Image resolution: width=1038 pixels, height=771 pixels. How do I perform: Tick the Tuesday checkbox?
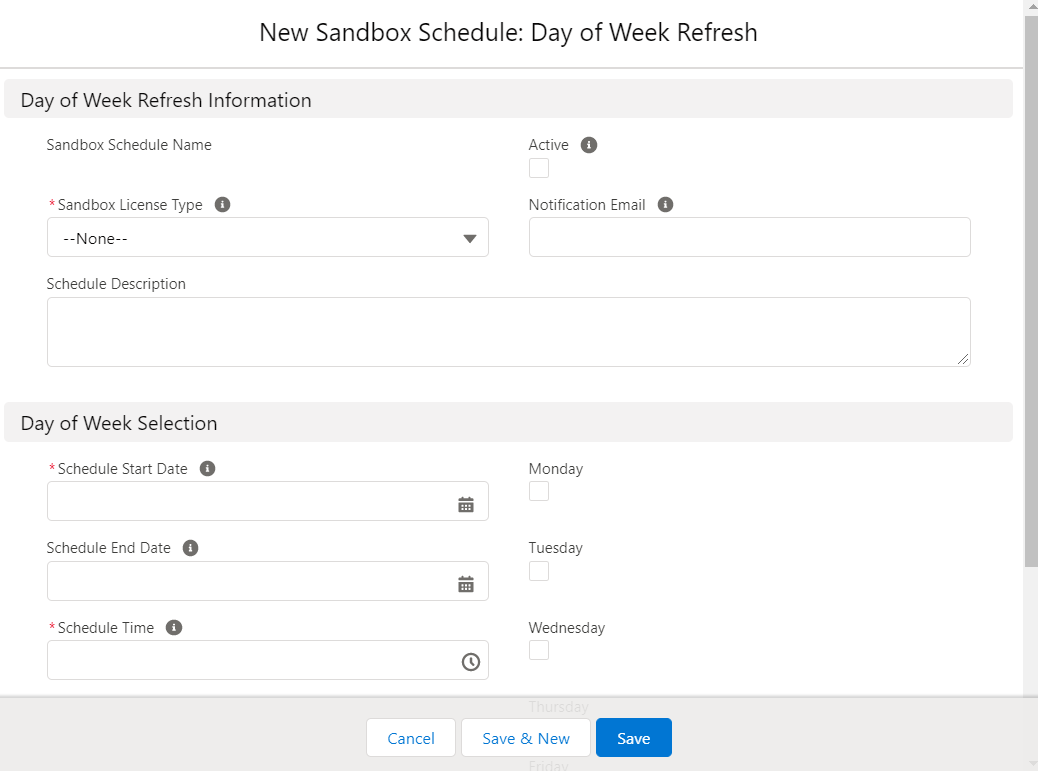pos(539,571)
